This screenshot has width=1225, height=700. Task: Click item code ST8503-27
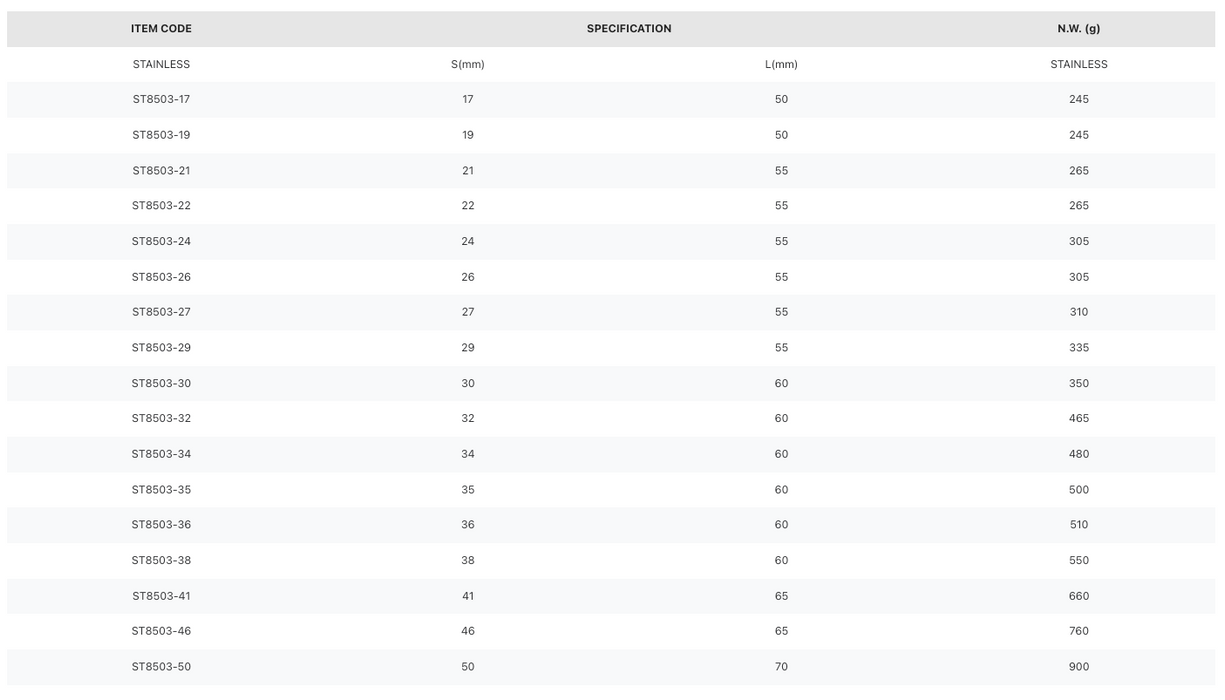tap(161, 312)
